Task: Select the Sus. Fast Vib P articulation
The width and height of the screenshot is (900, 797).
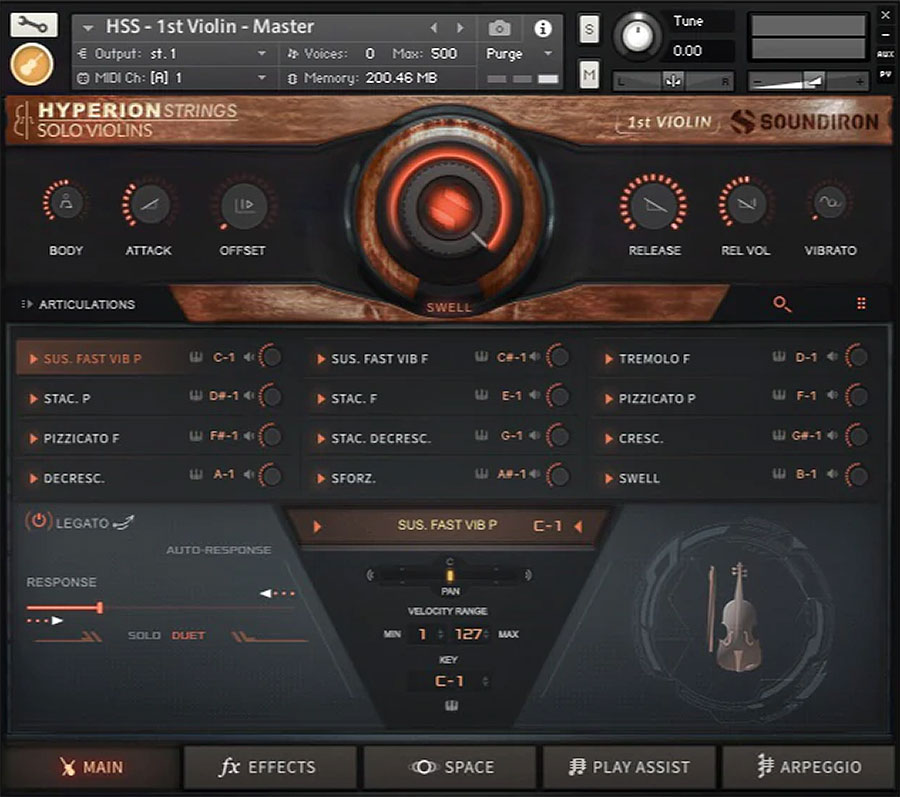Action: 92,359
